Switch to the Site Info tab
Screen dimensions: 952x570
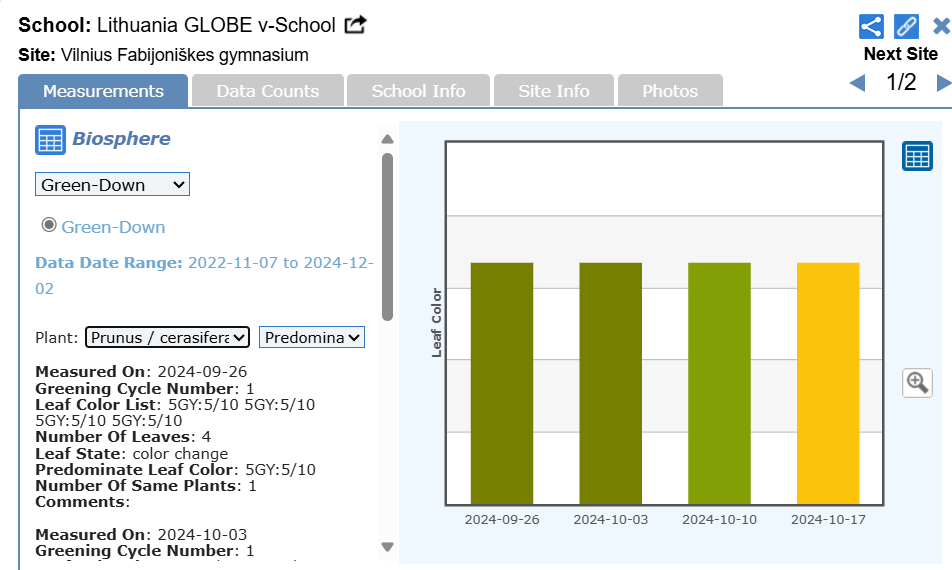pos(554,91)
